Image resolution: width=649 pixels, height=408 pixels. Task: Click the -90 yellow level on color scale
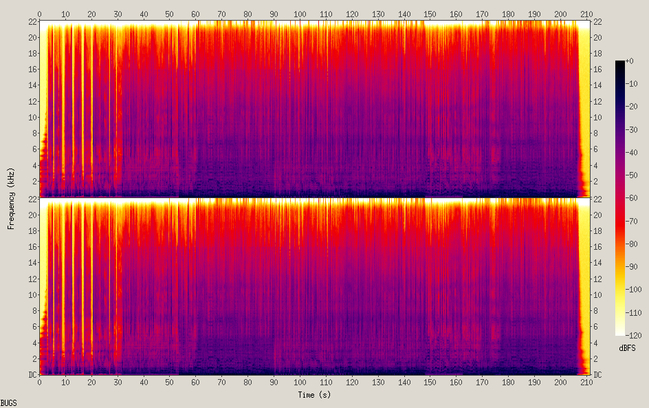[632, 267]
